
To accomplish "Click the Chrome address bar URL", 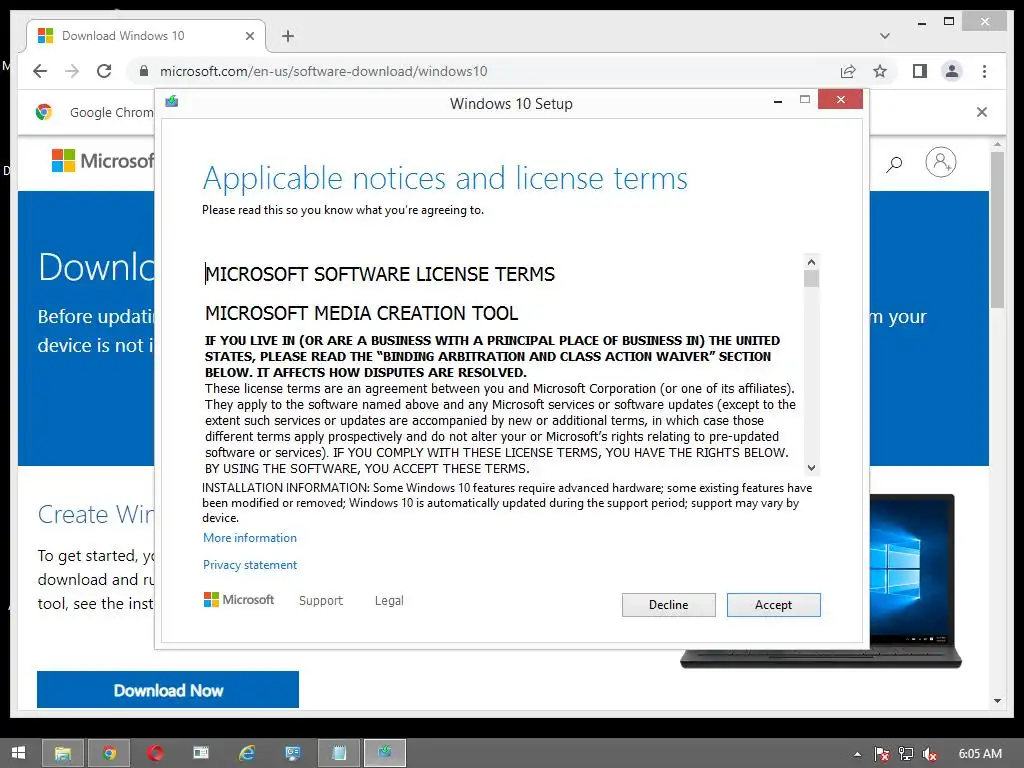I will pyautogui.click(x=323, y=71).
